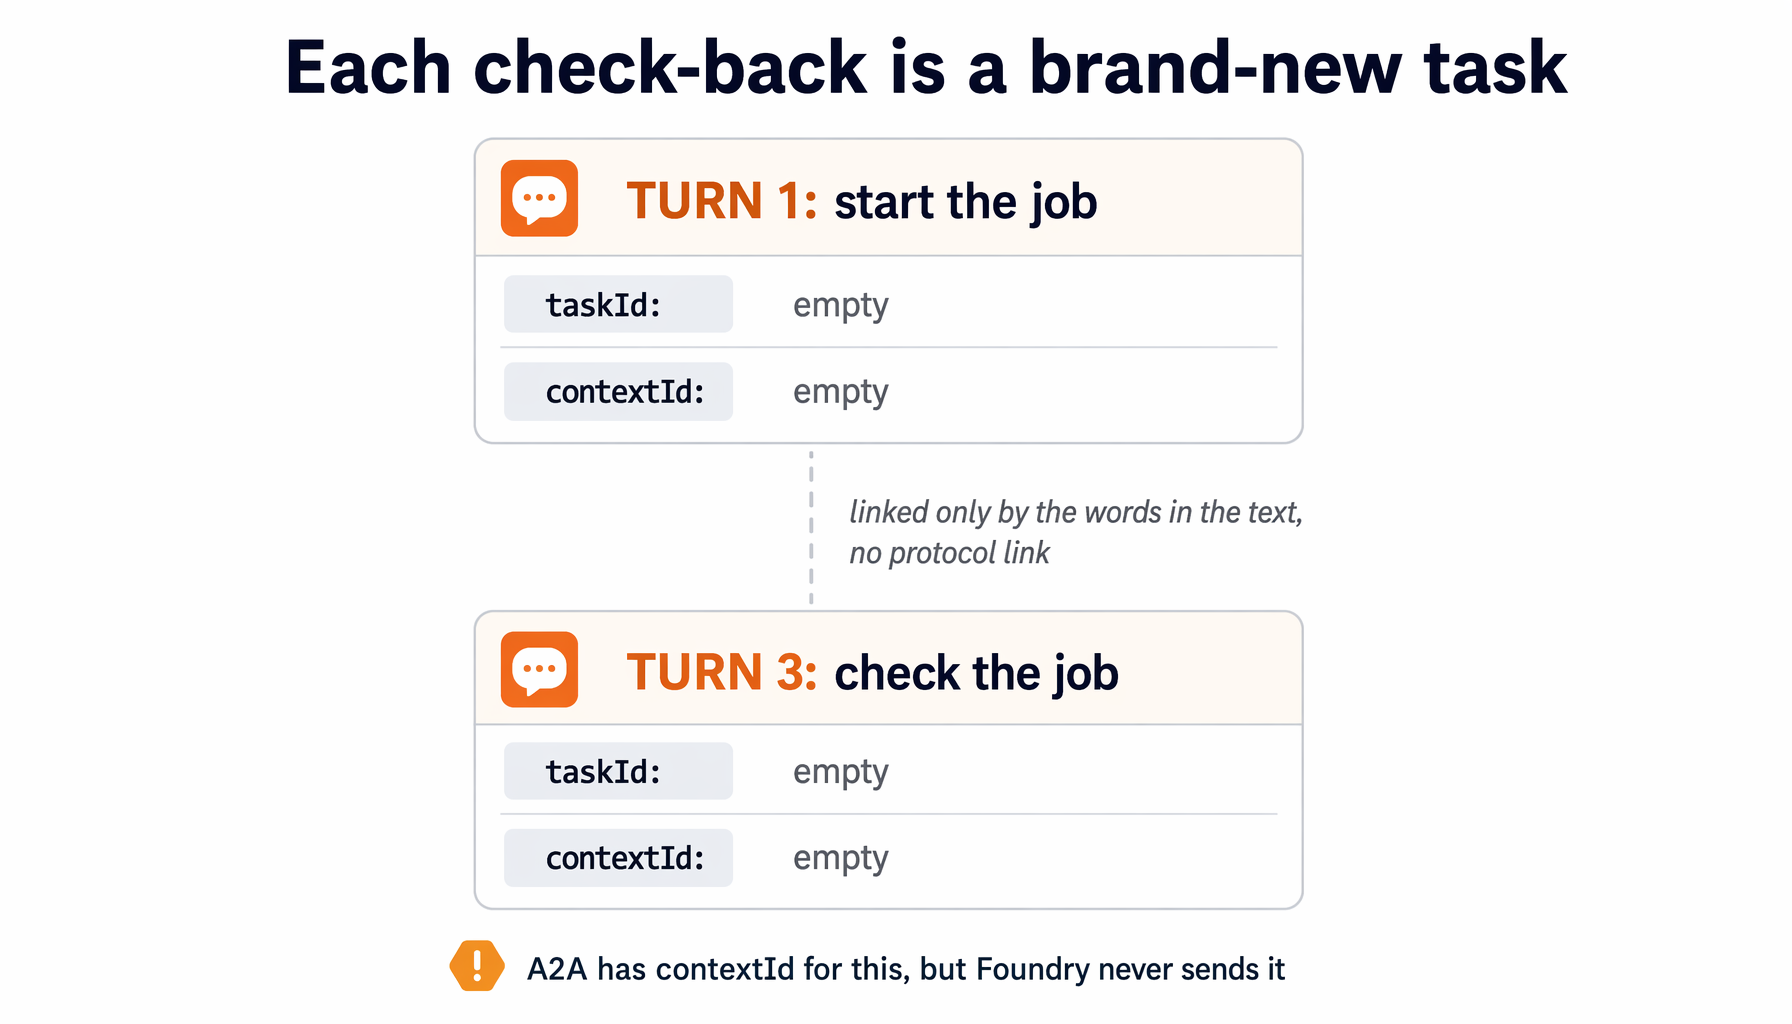Screen dimensions: 1792x1024
Task: Click the empty taskId value in Turn 3
Action: tap(841, 773)
